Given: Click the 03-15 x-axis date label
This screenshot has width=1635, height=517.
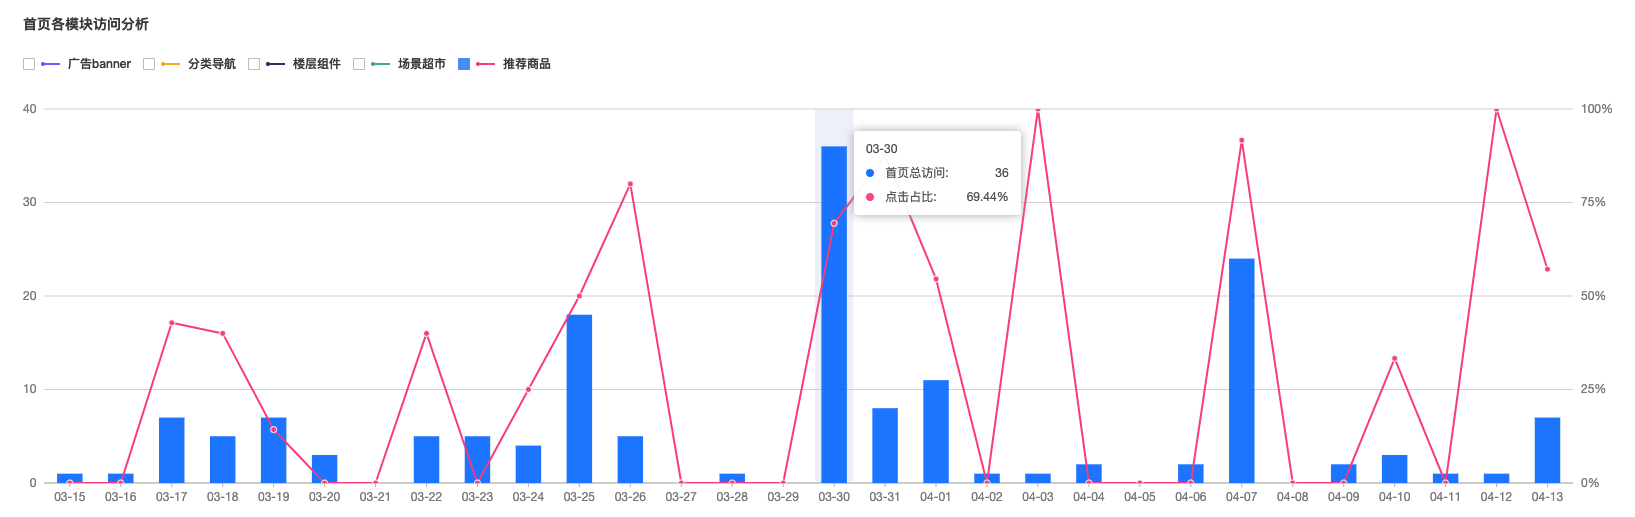Looking at the screenshot, I should tap(70, 497).
